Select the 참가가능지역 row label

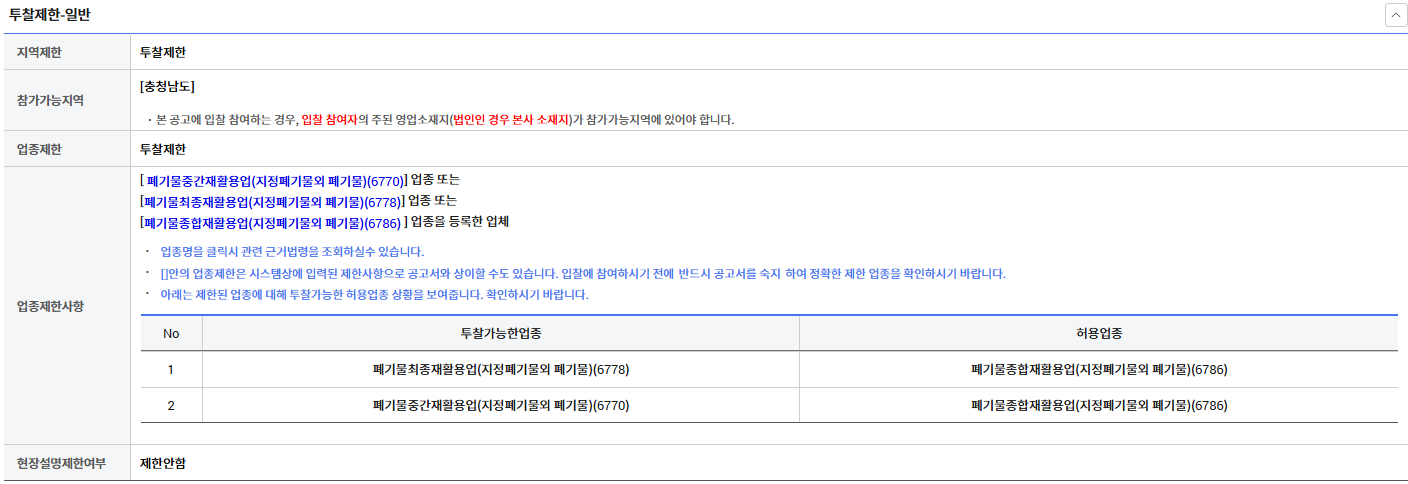(50, 101)
